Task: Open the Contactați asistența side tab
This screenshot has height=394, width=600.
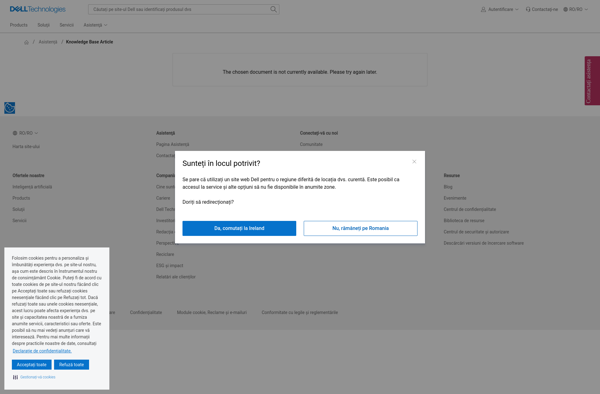Action: pyautogui.click(x=592, y=81)
